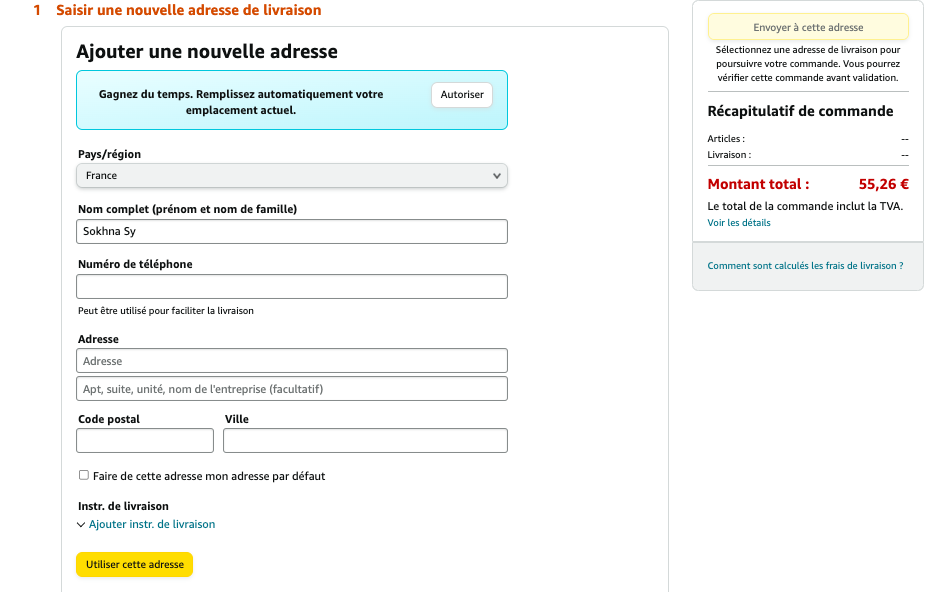Focus the apartment and company optional field

tap(291, 388)
